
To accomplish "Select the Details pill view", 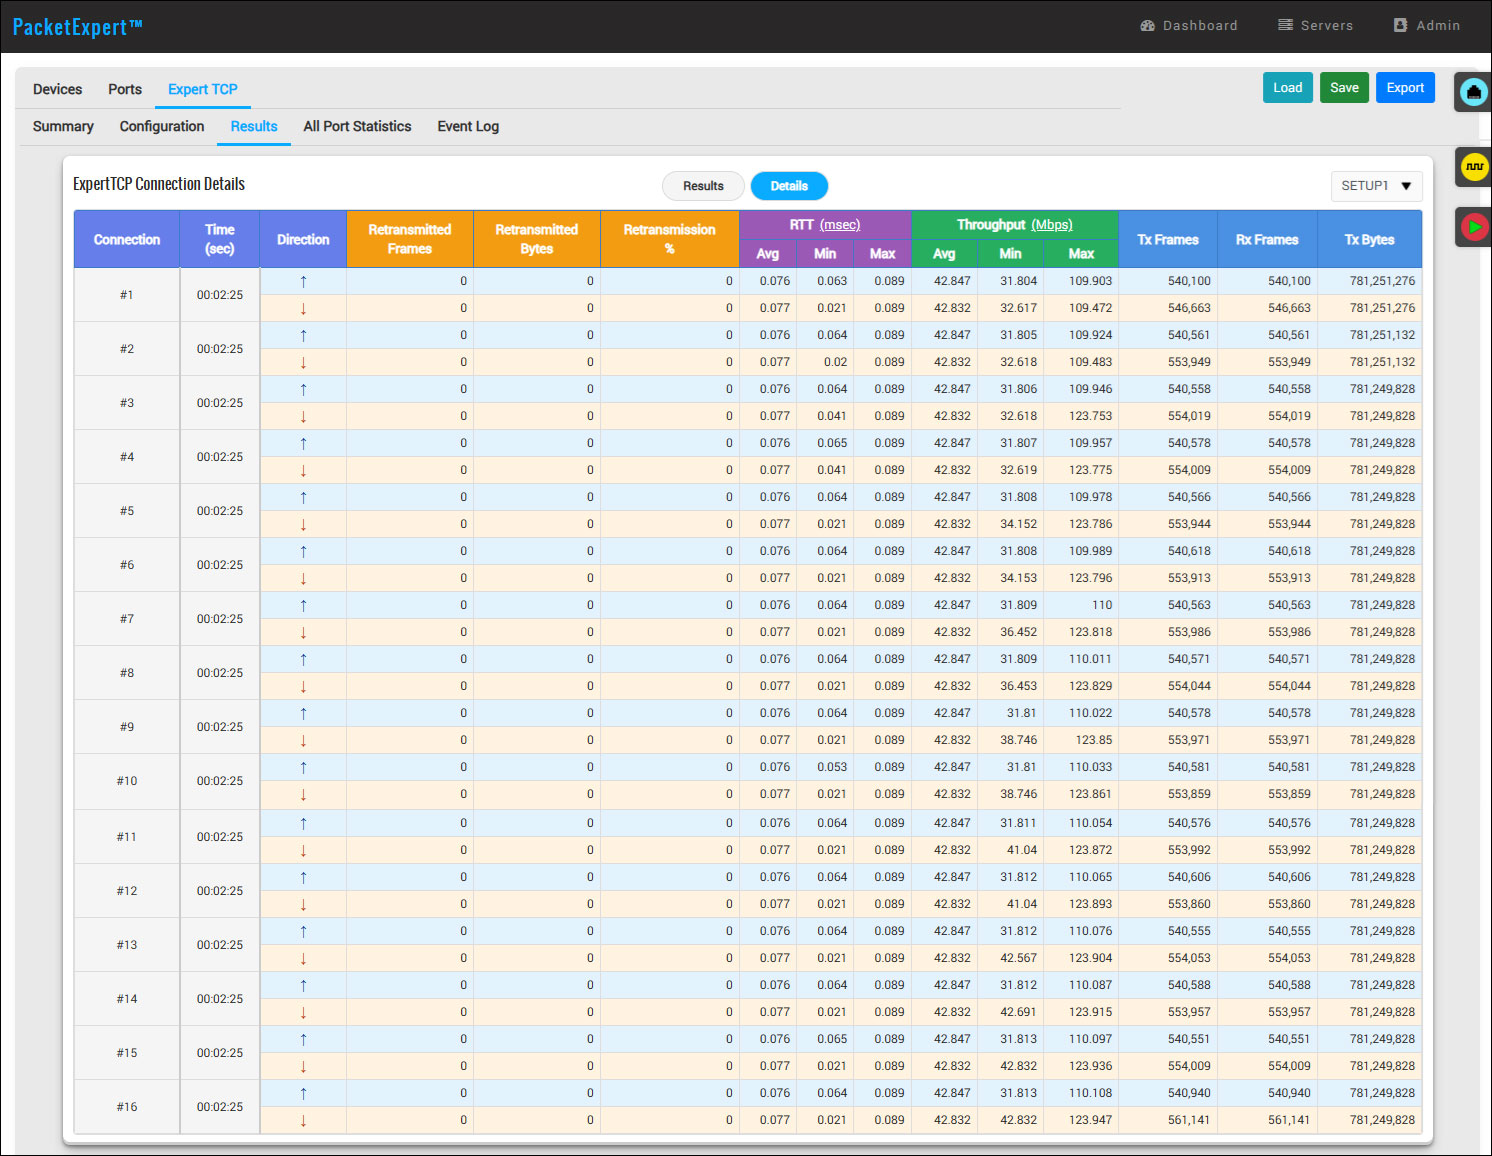I will pos(789,186).
